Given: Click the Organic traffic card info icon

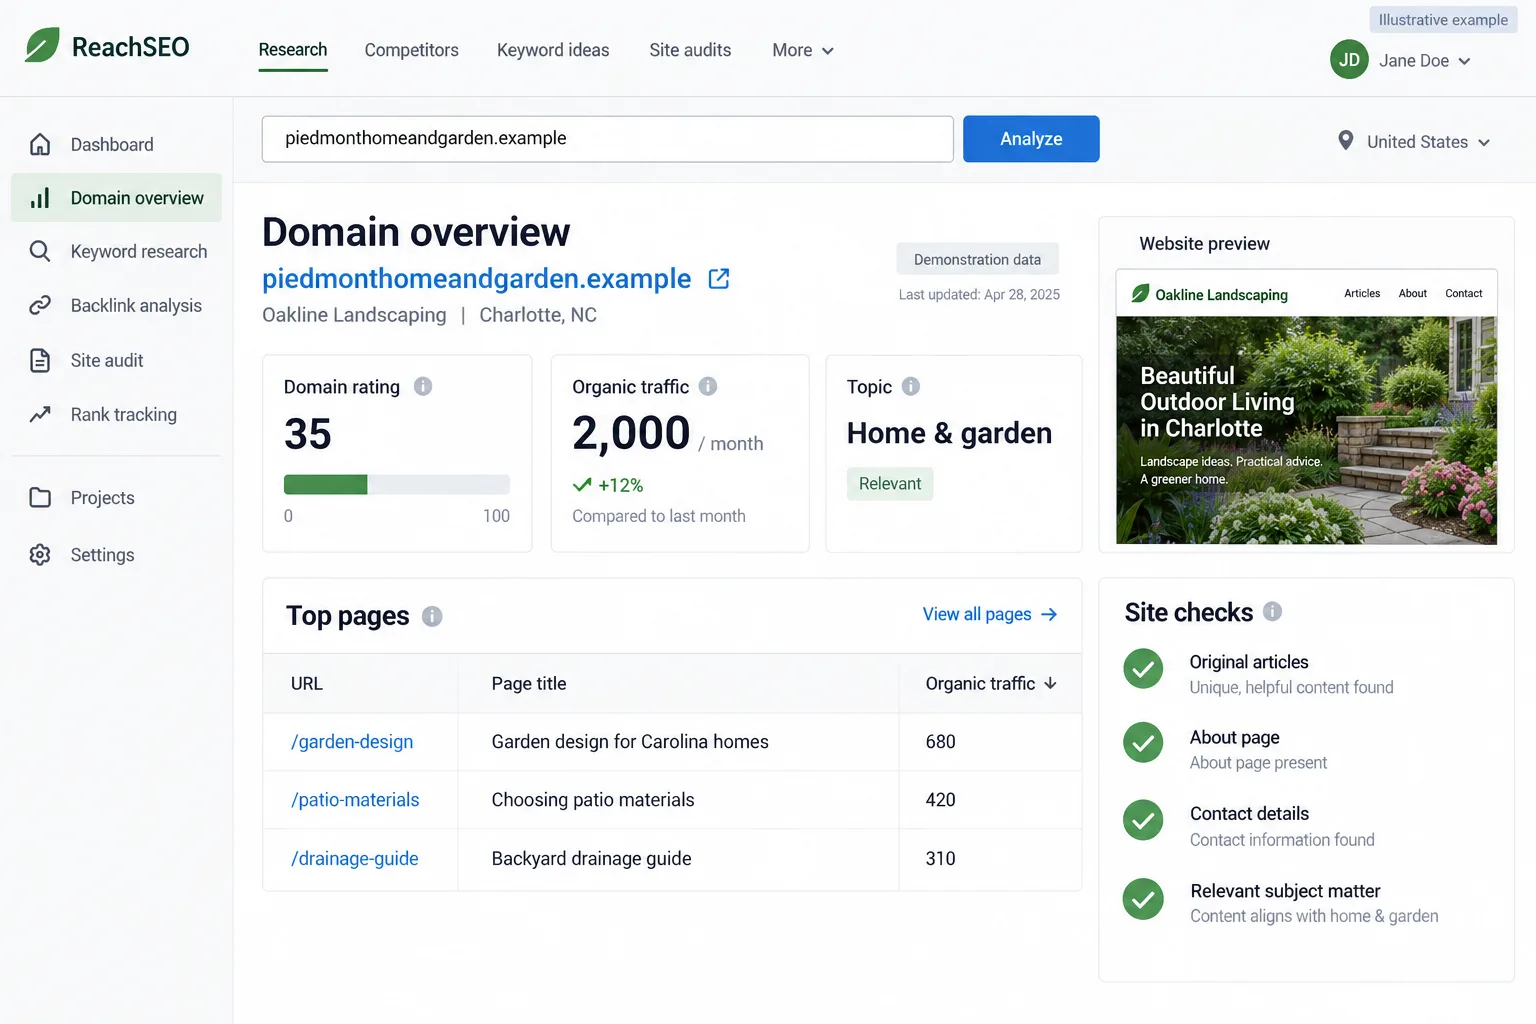Looking at the screenshot, I should point(708,386).
